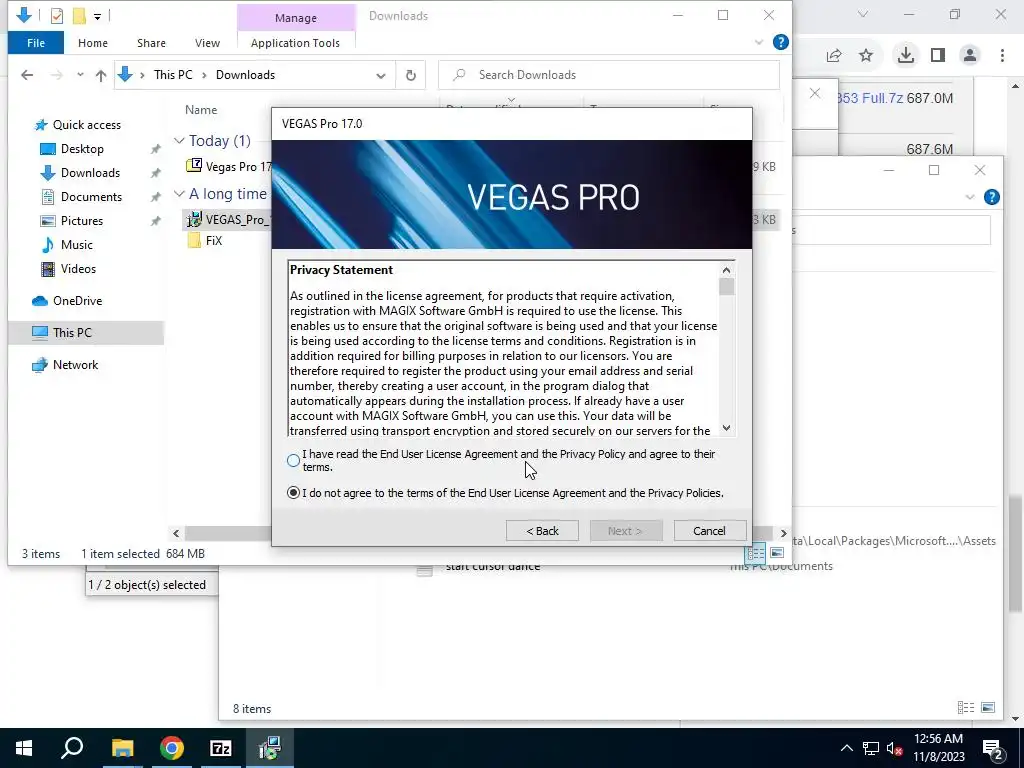Open the Windows Start menu

(x=24, y=748)
